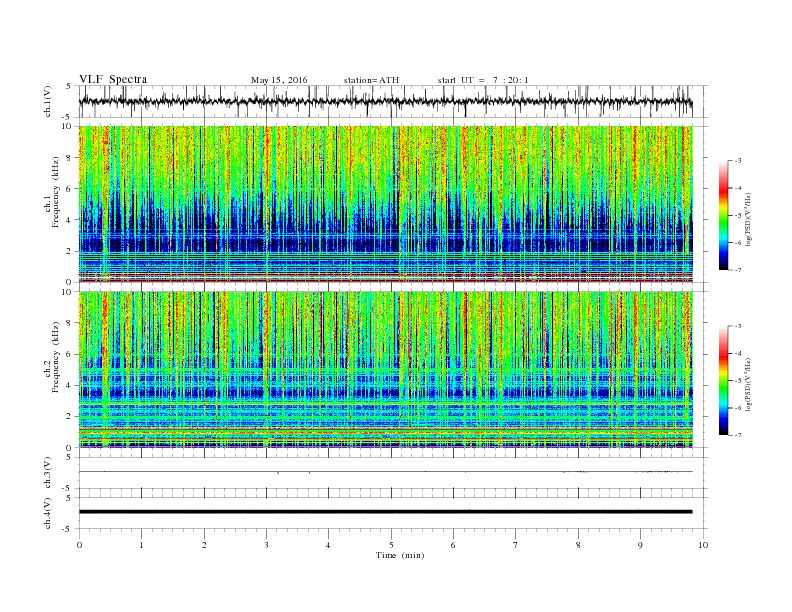Image resolution: width=792 pixels, height=612 pixels.
Task: Click inside the ch.1 spectrogram panel
Action: coord(385,204)
